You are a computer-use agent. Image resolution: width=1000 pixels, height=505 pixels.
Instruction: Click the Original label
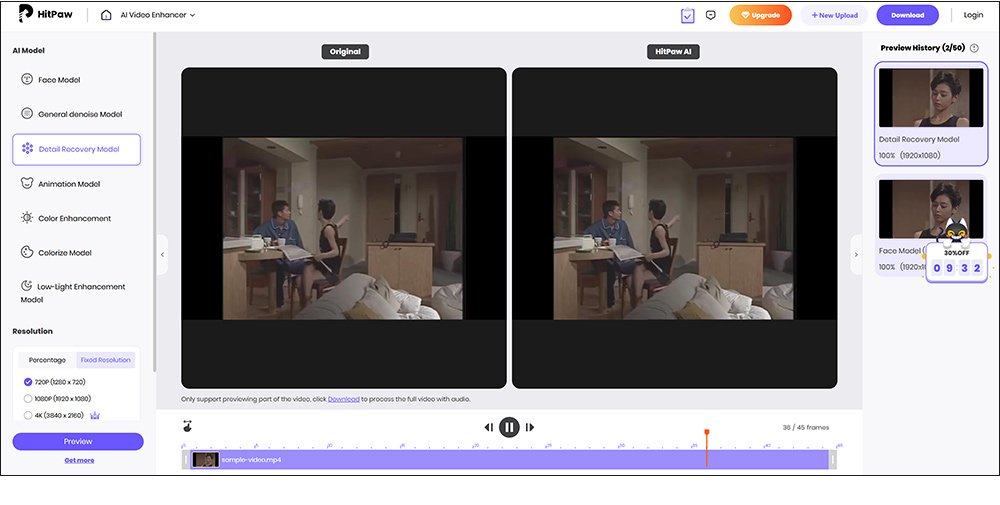(x=345, y=52)
